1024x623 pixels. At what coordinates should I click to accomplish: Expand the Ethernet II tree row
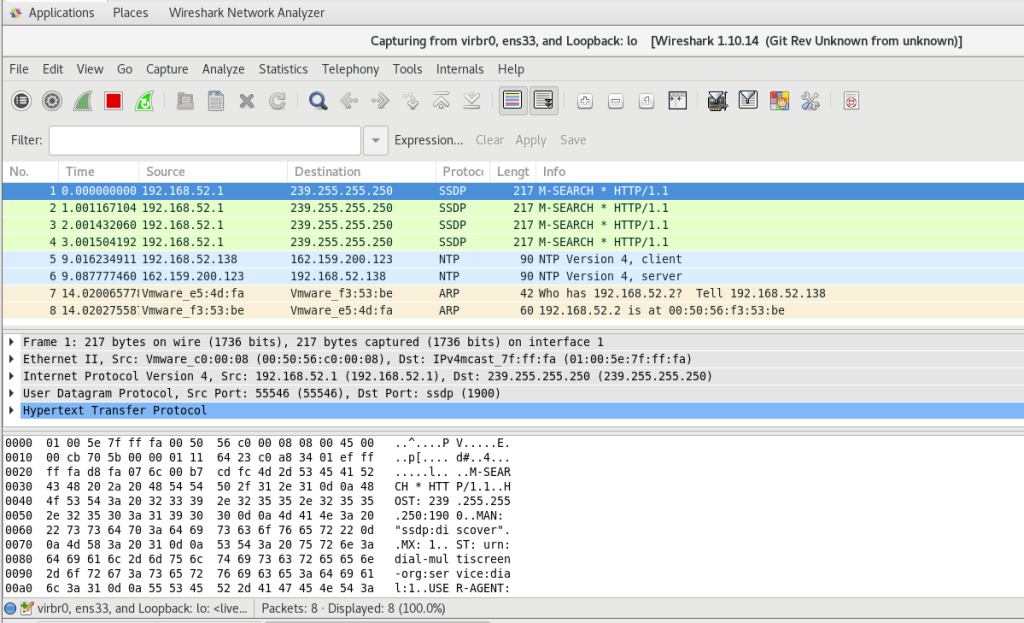click(12, 359)
